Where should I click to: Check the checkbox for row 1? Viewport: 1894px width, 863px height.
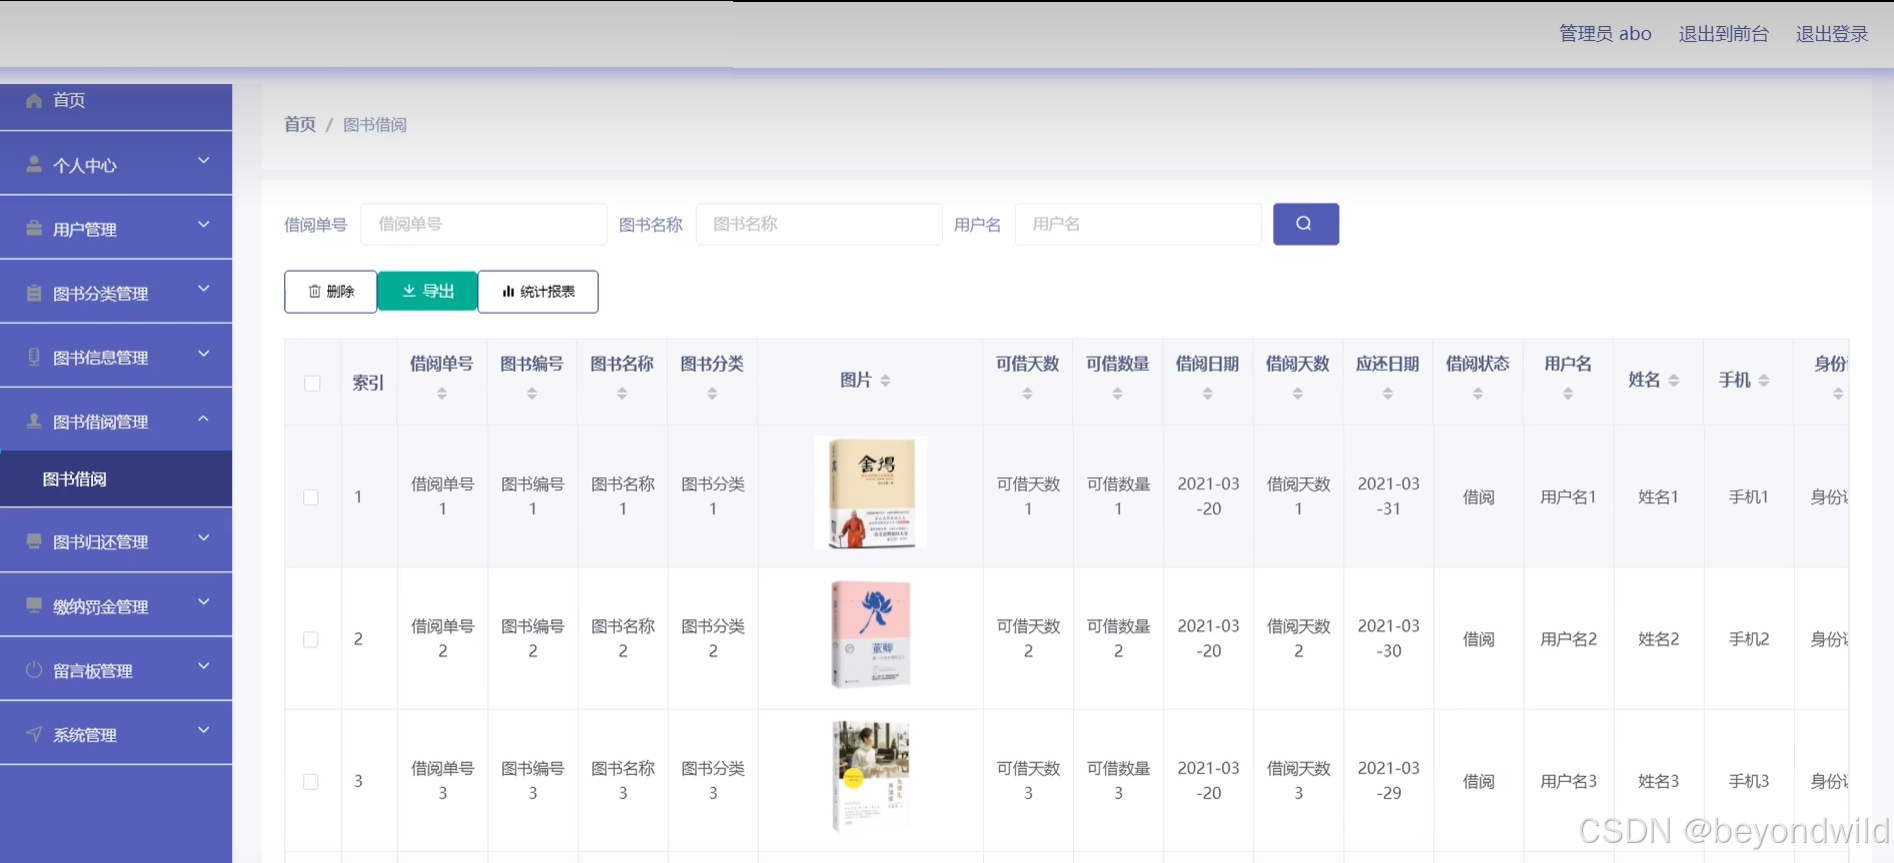tap(311, 497)
